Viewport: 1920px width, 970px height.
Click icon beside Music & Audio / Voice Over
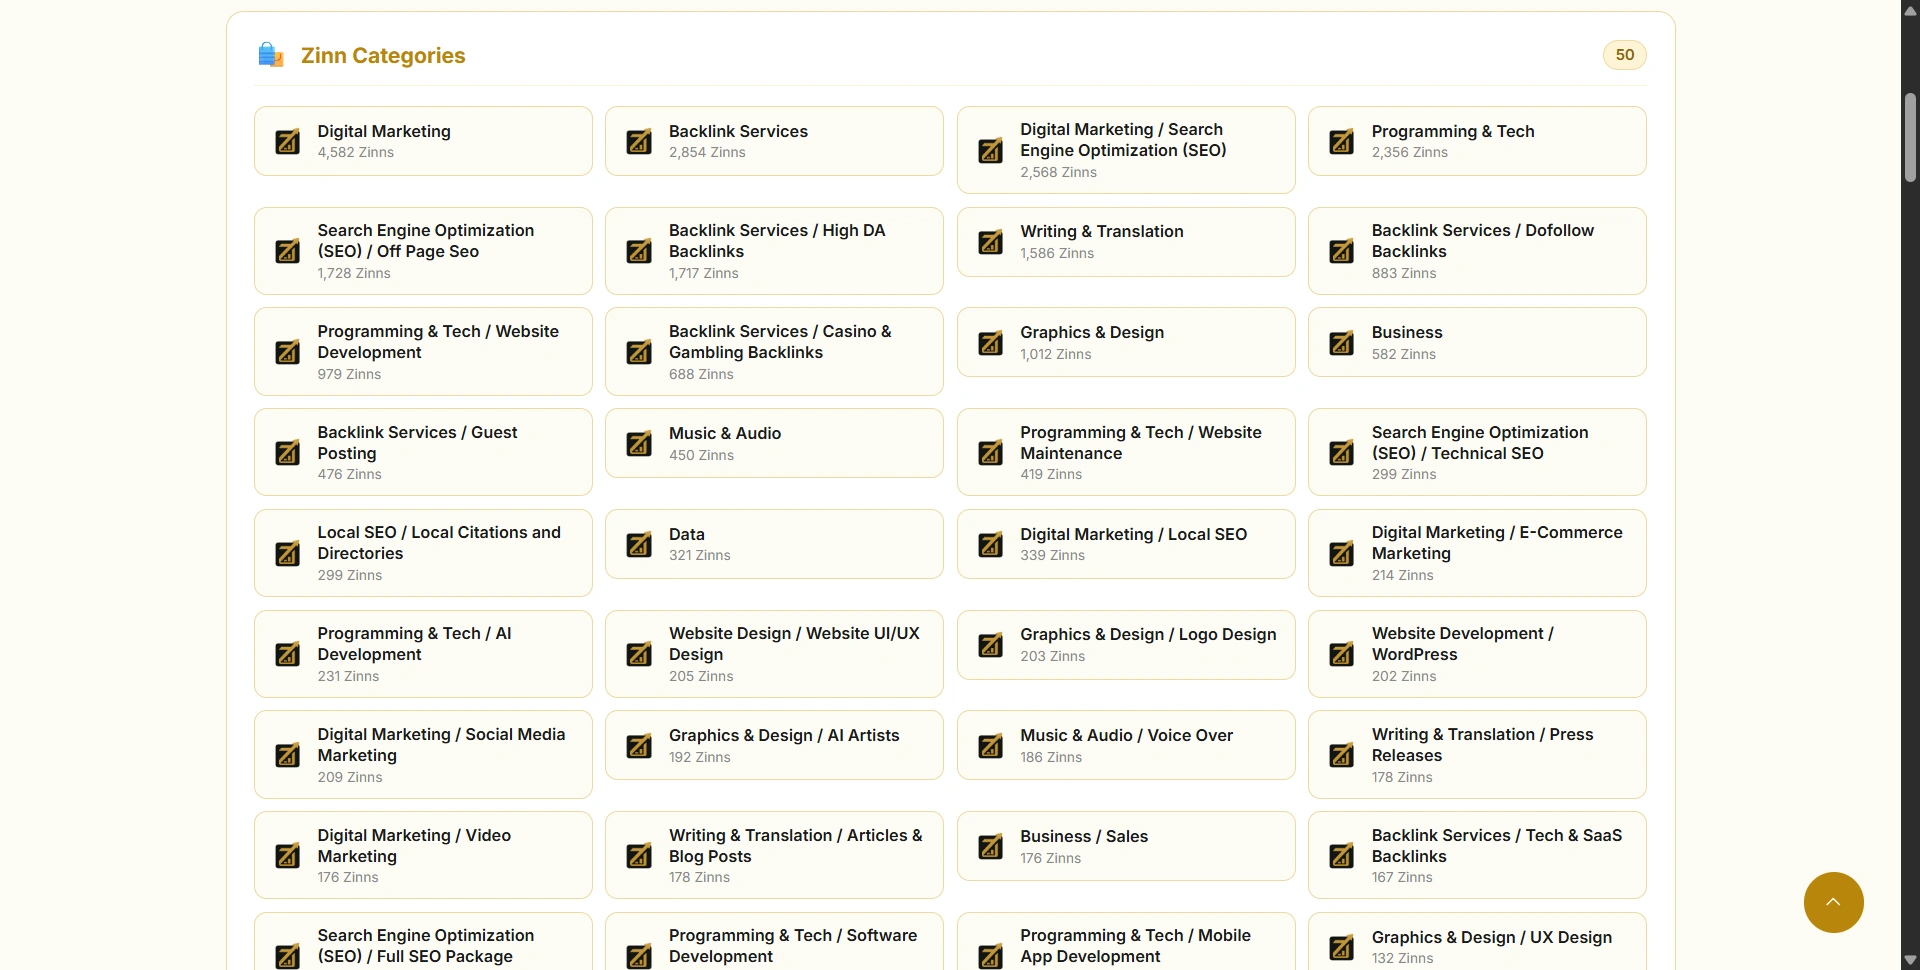point(991,746)
